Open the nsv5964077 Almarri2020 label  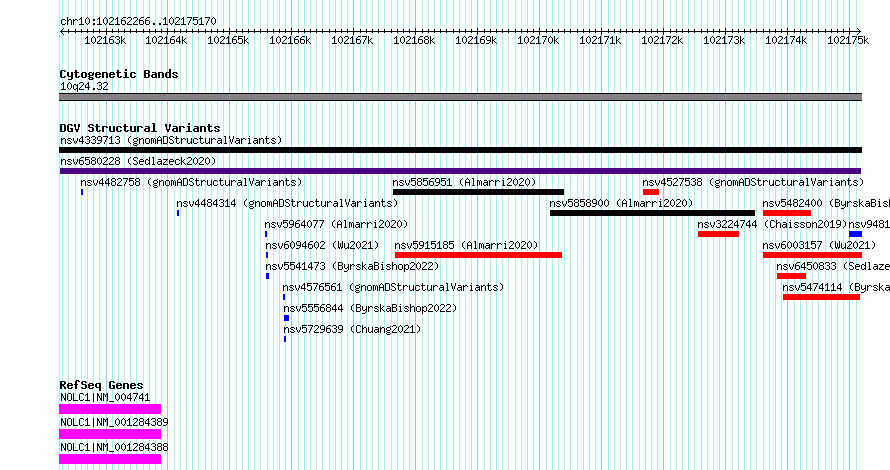point(336,224)
